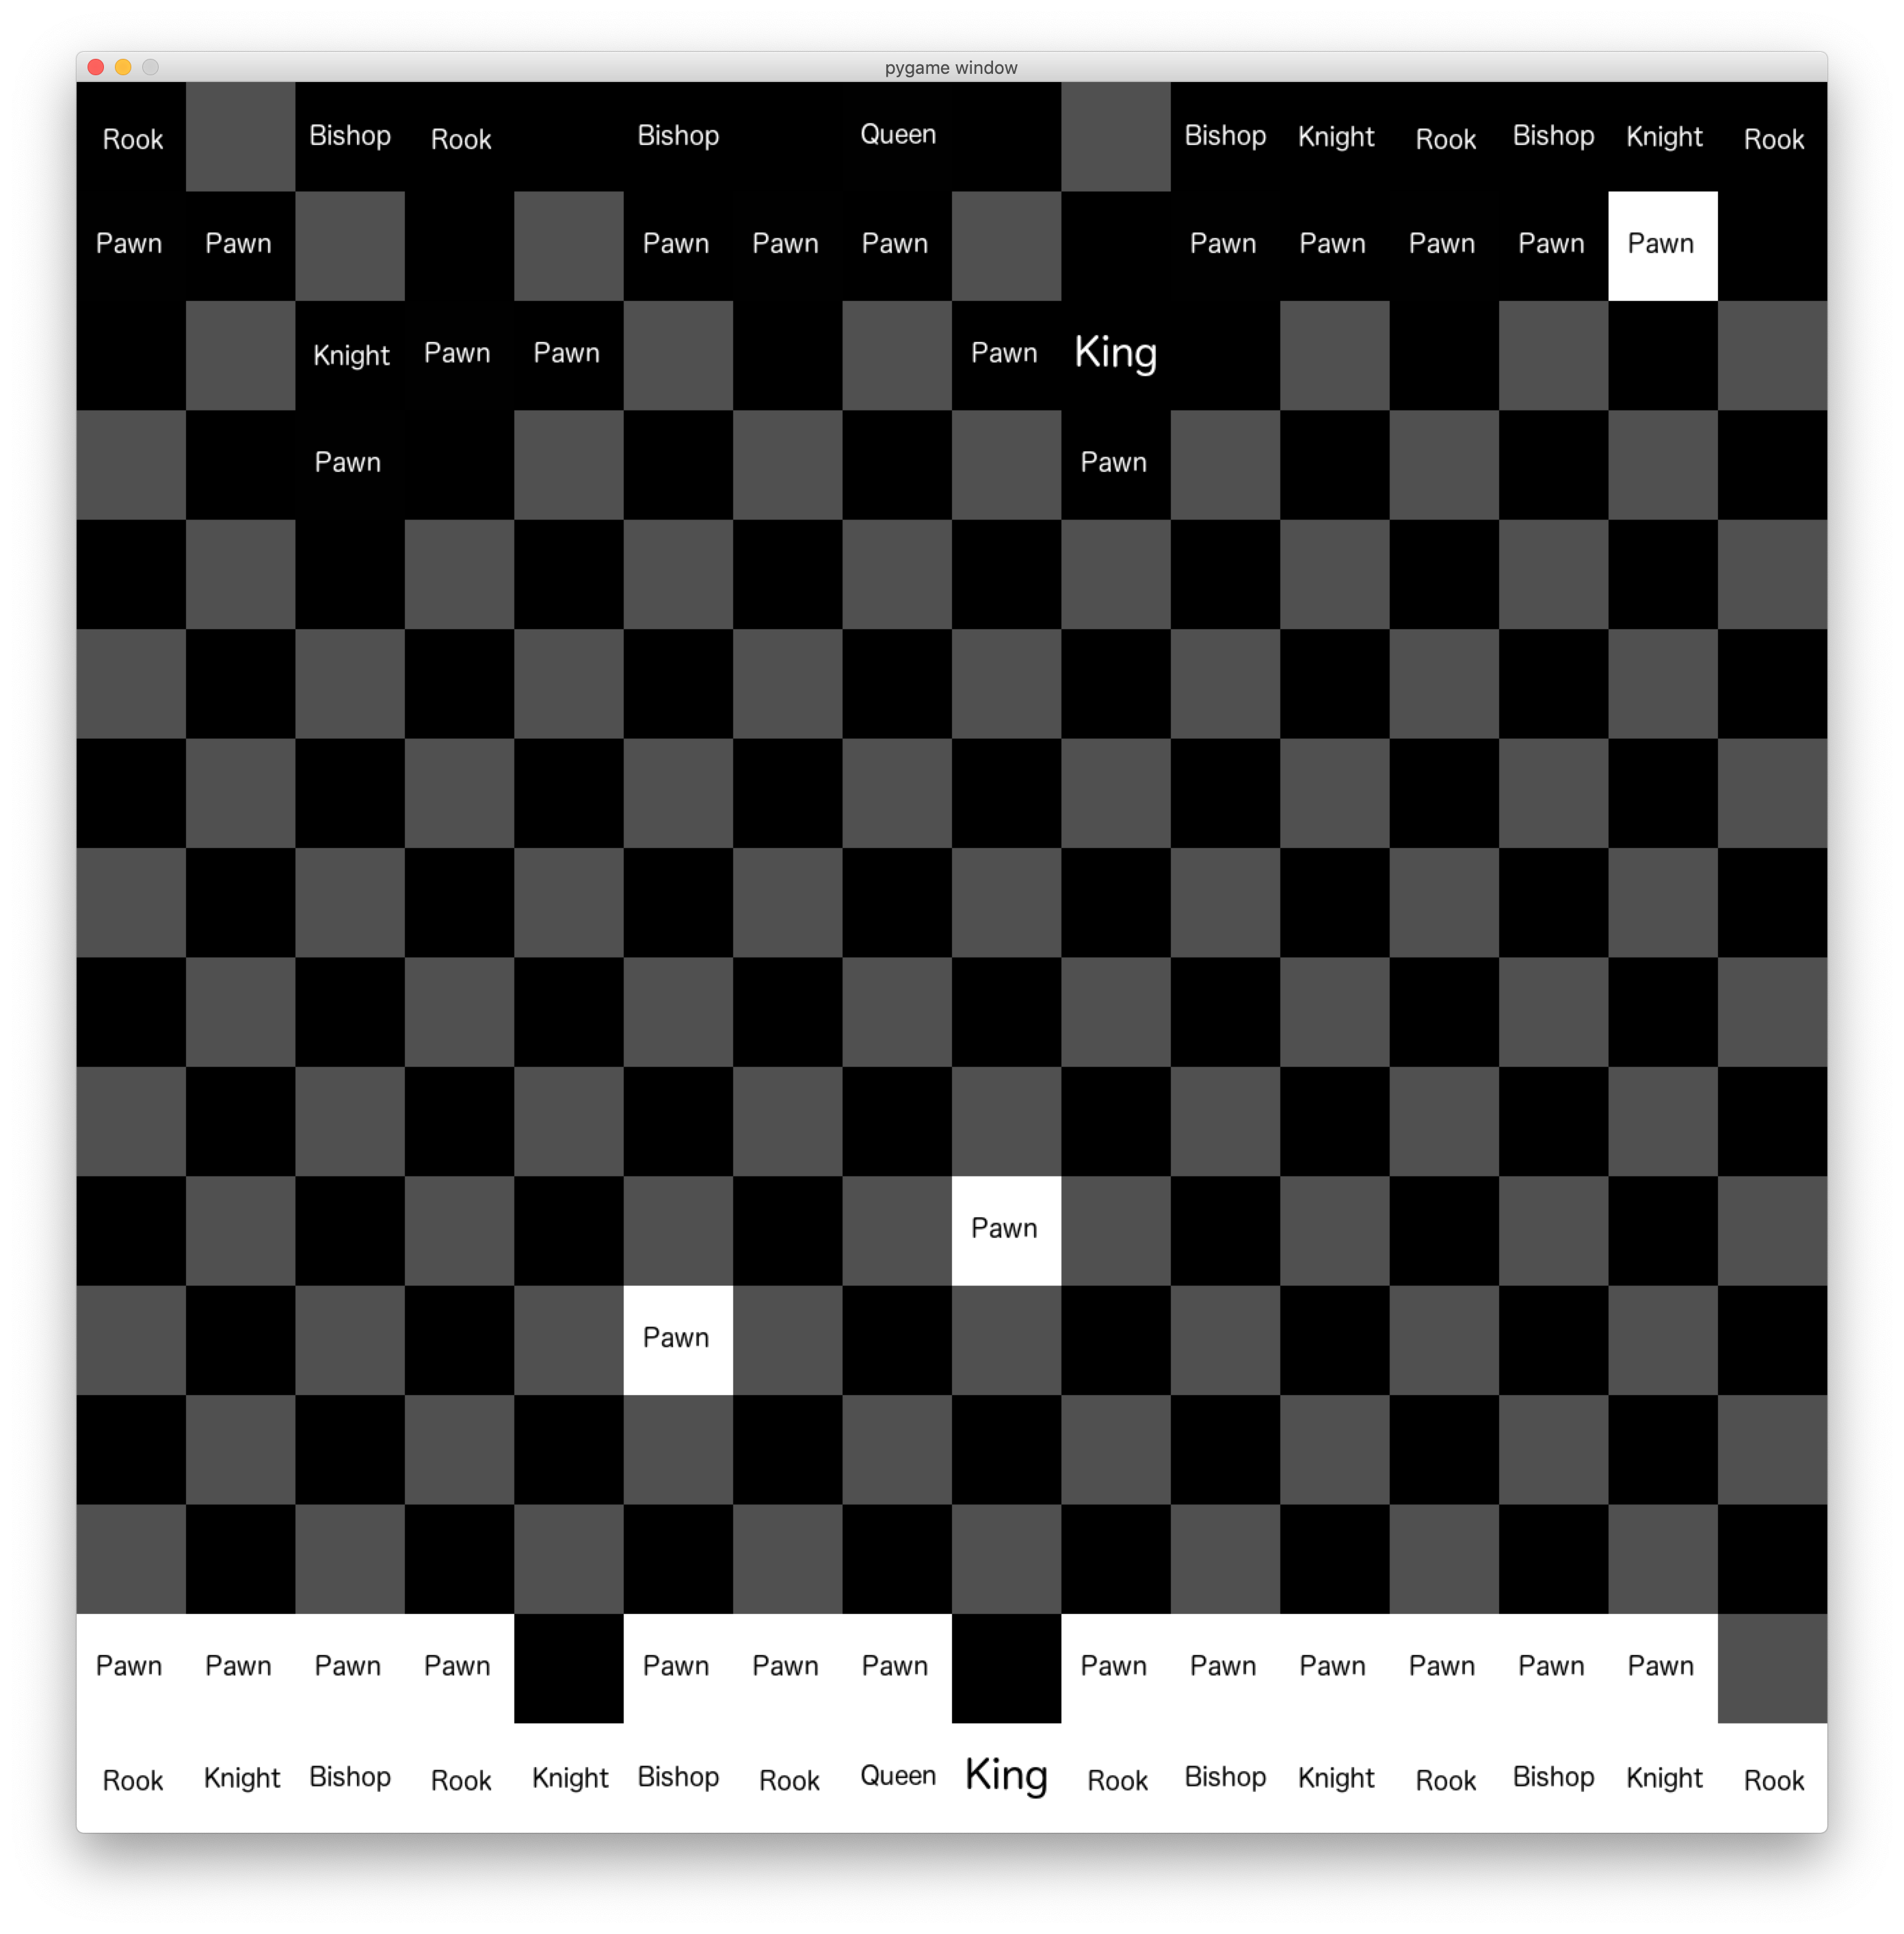Select the white Pawn one row behind the most advanced

tap(678, 1339)
